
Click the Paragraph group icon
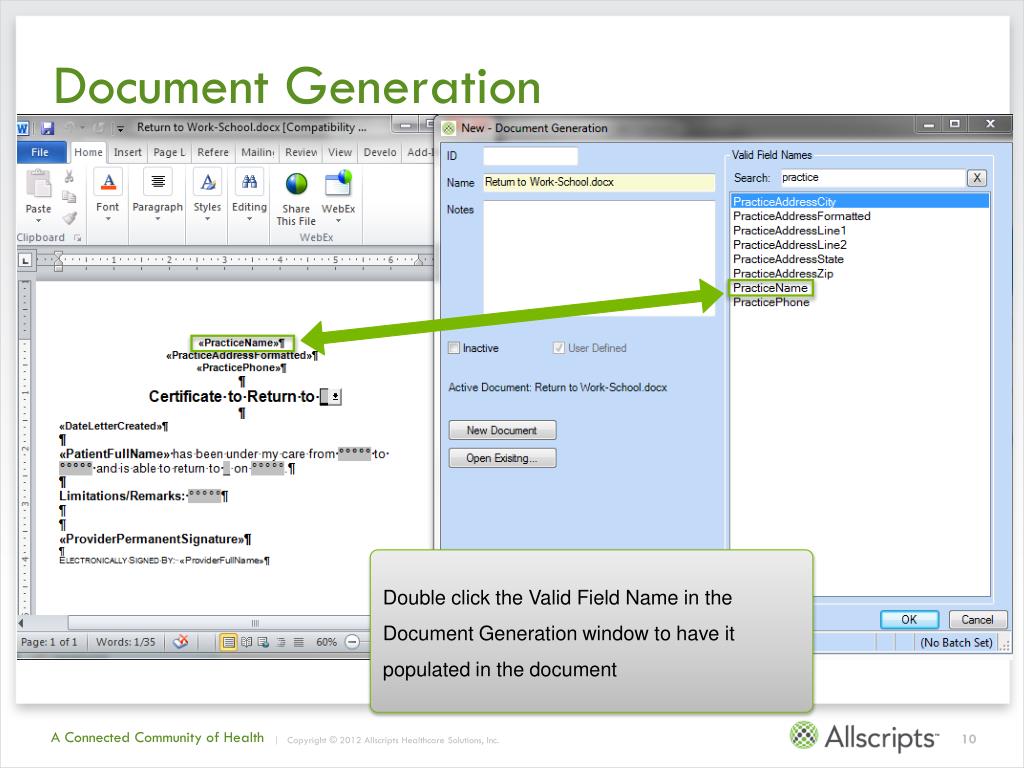pyautogui.click(x=158, y=182)
